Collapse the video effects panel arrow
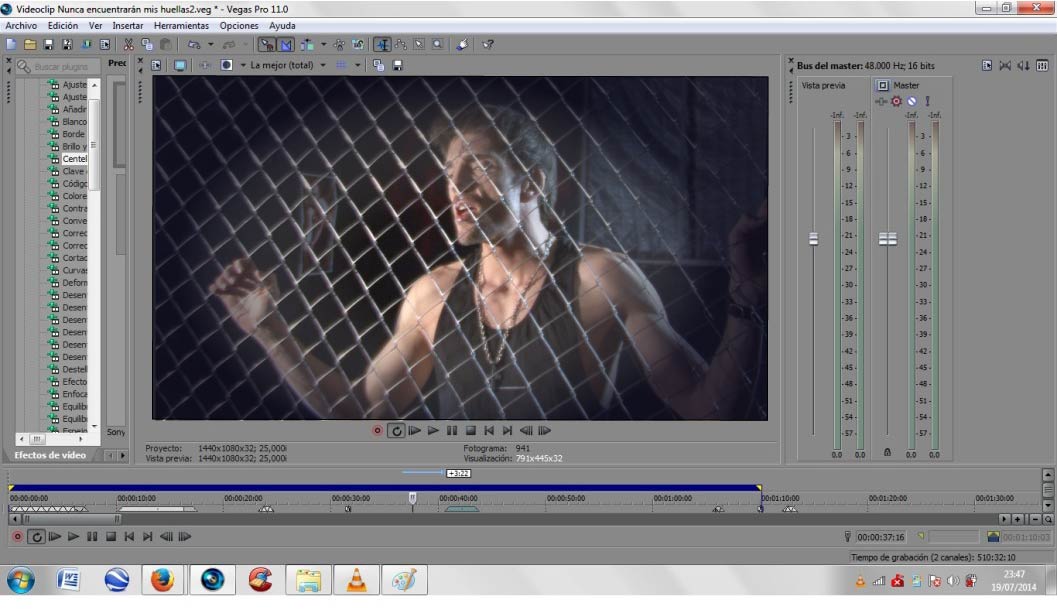The height and width of the screenshot is (609, 1058). [x=9, y=70]
